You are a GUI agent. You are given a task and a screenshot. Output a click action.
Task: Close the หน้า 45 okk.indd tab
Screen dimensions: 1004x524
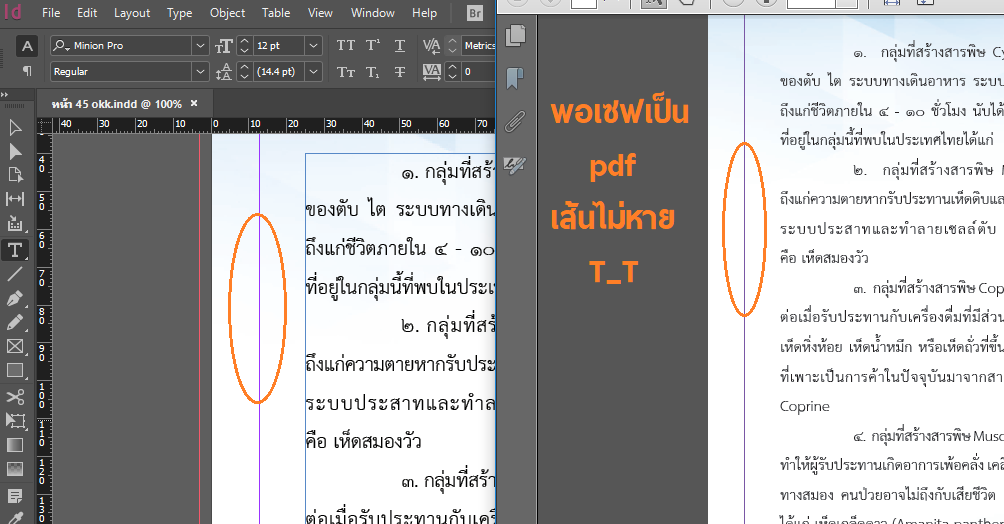coord(194,103)
